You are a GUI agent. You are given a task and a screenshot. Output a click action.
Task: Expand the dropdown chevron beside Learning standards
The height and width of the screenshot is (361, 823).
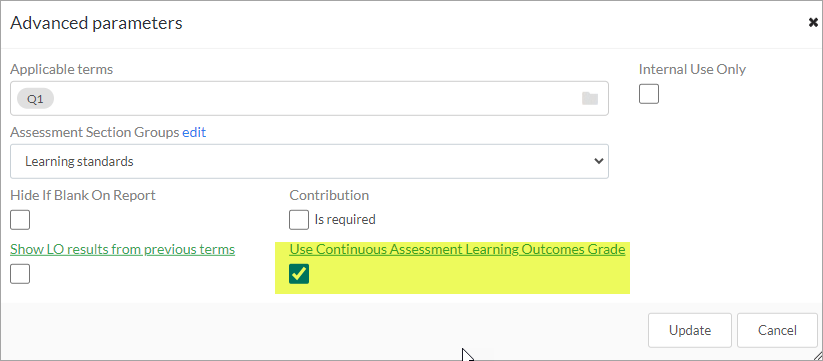598,161
